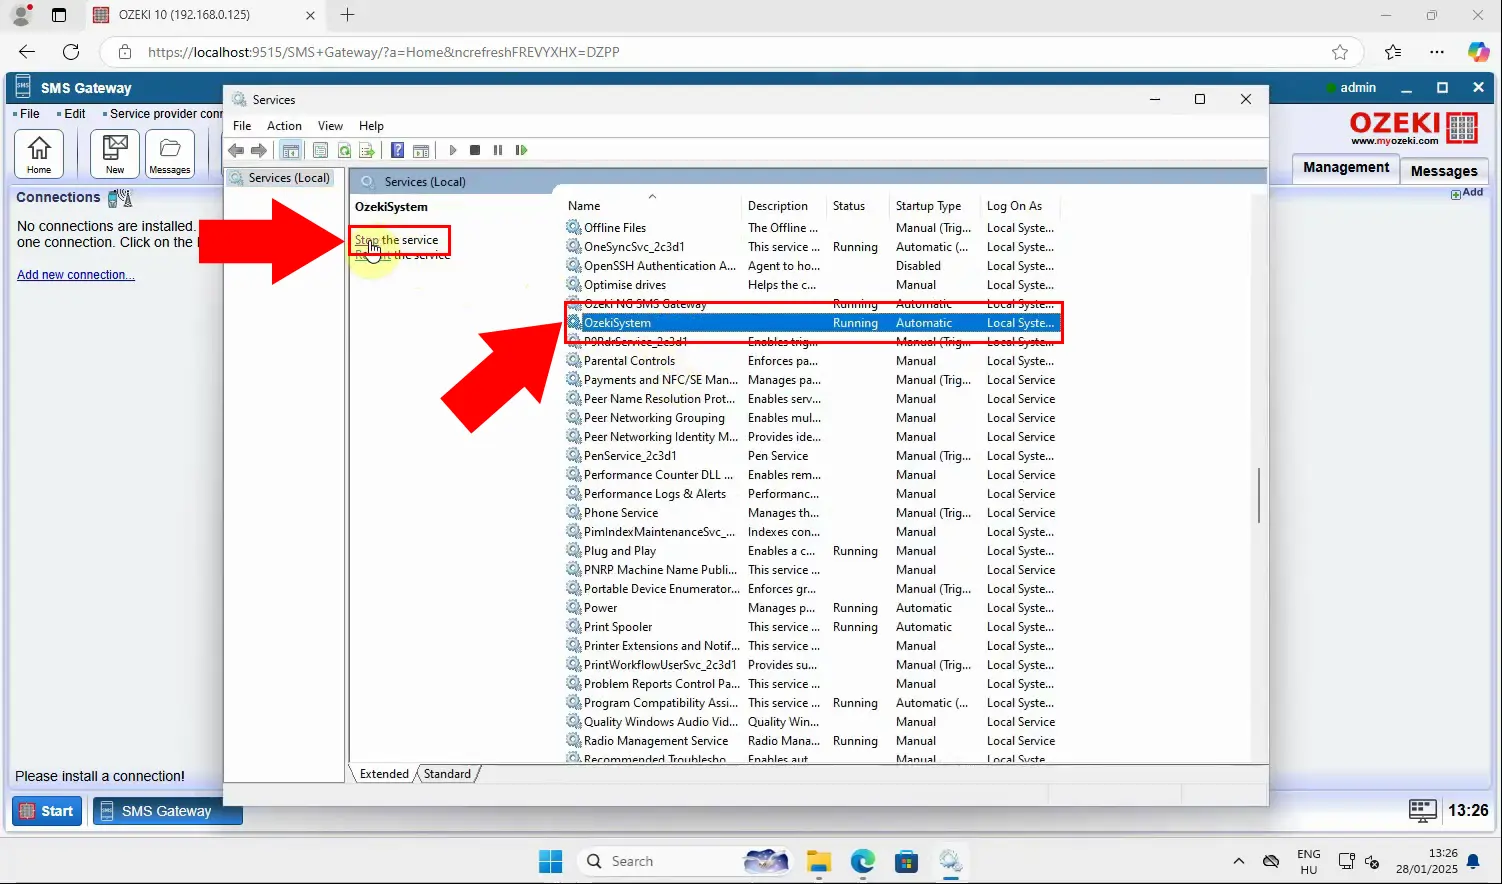Sort by the Status column header
Screen dimensions: 1502x884
849,206
